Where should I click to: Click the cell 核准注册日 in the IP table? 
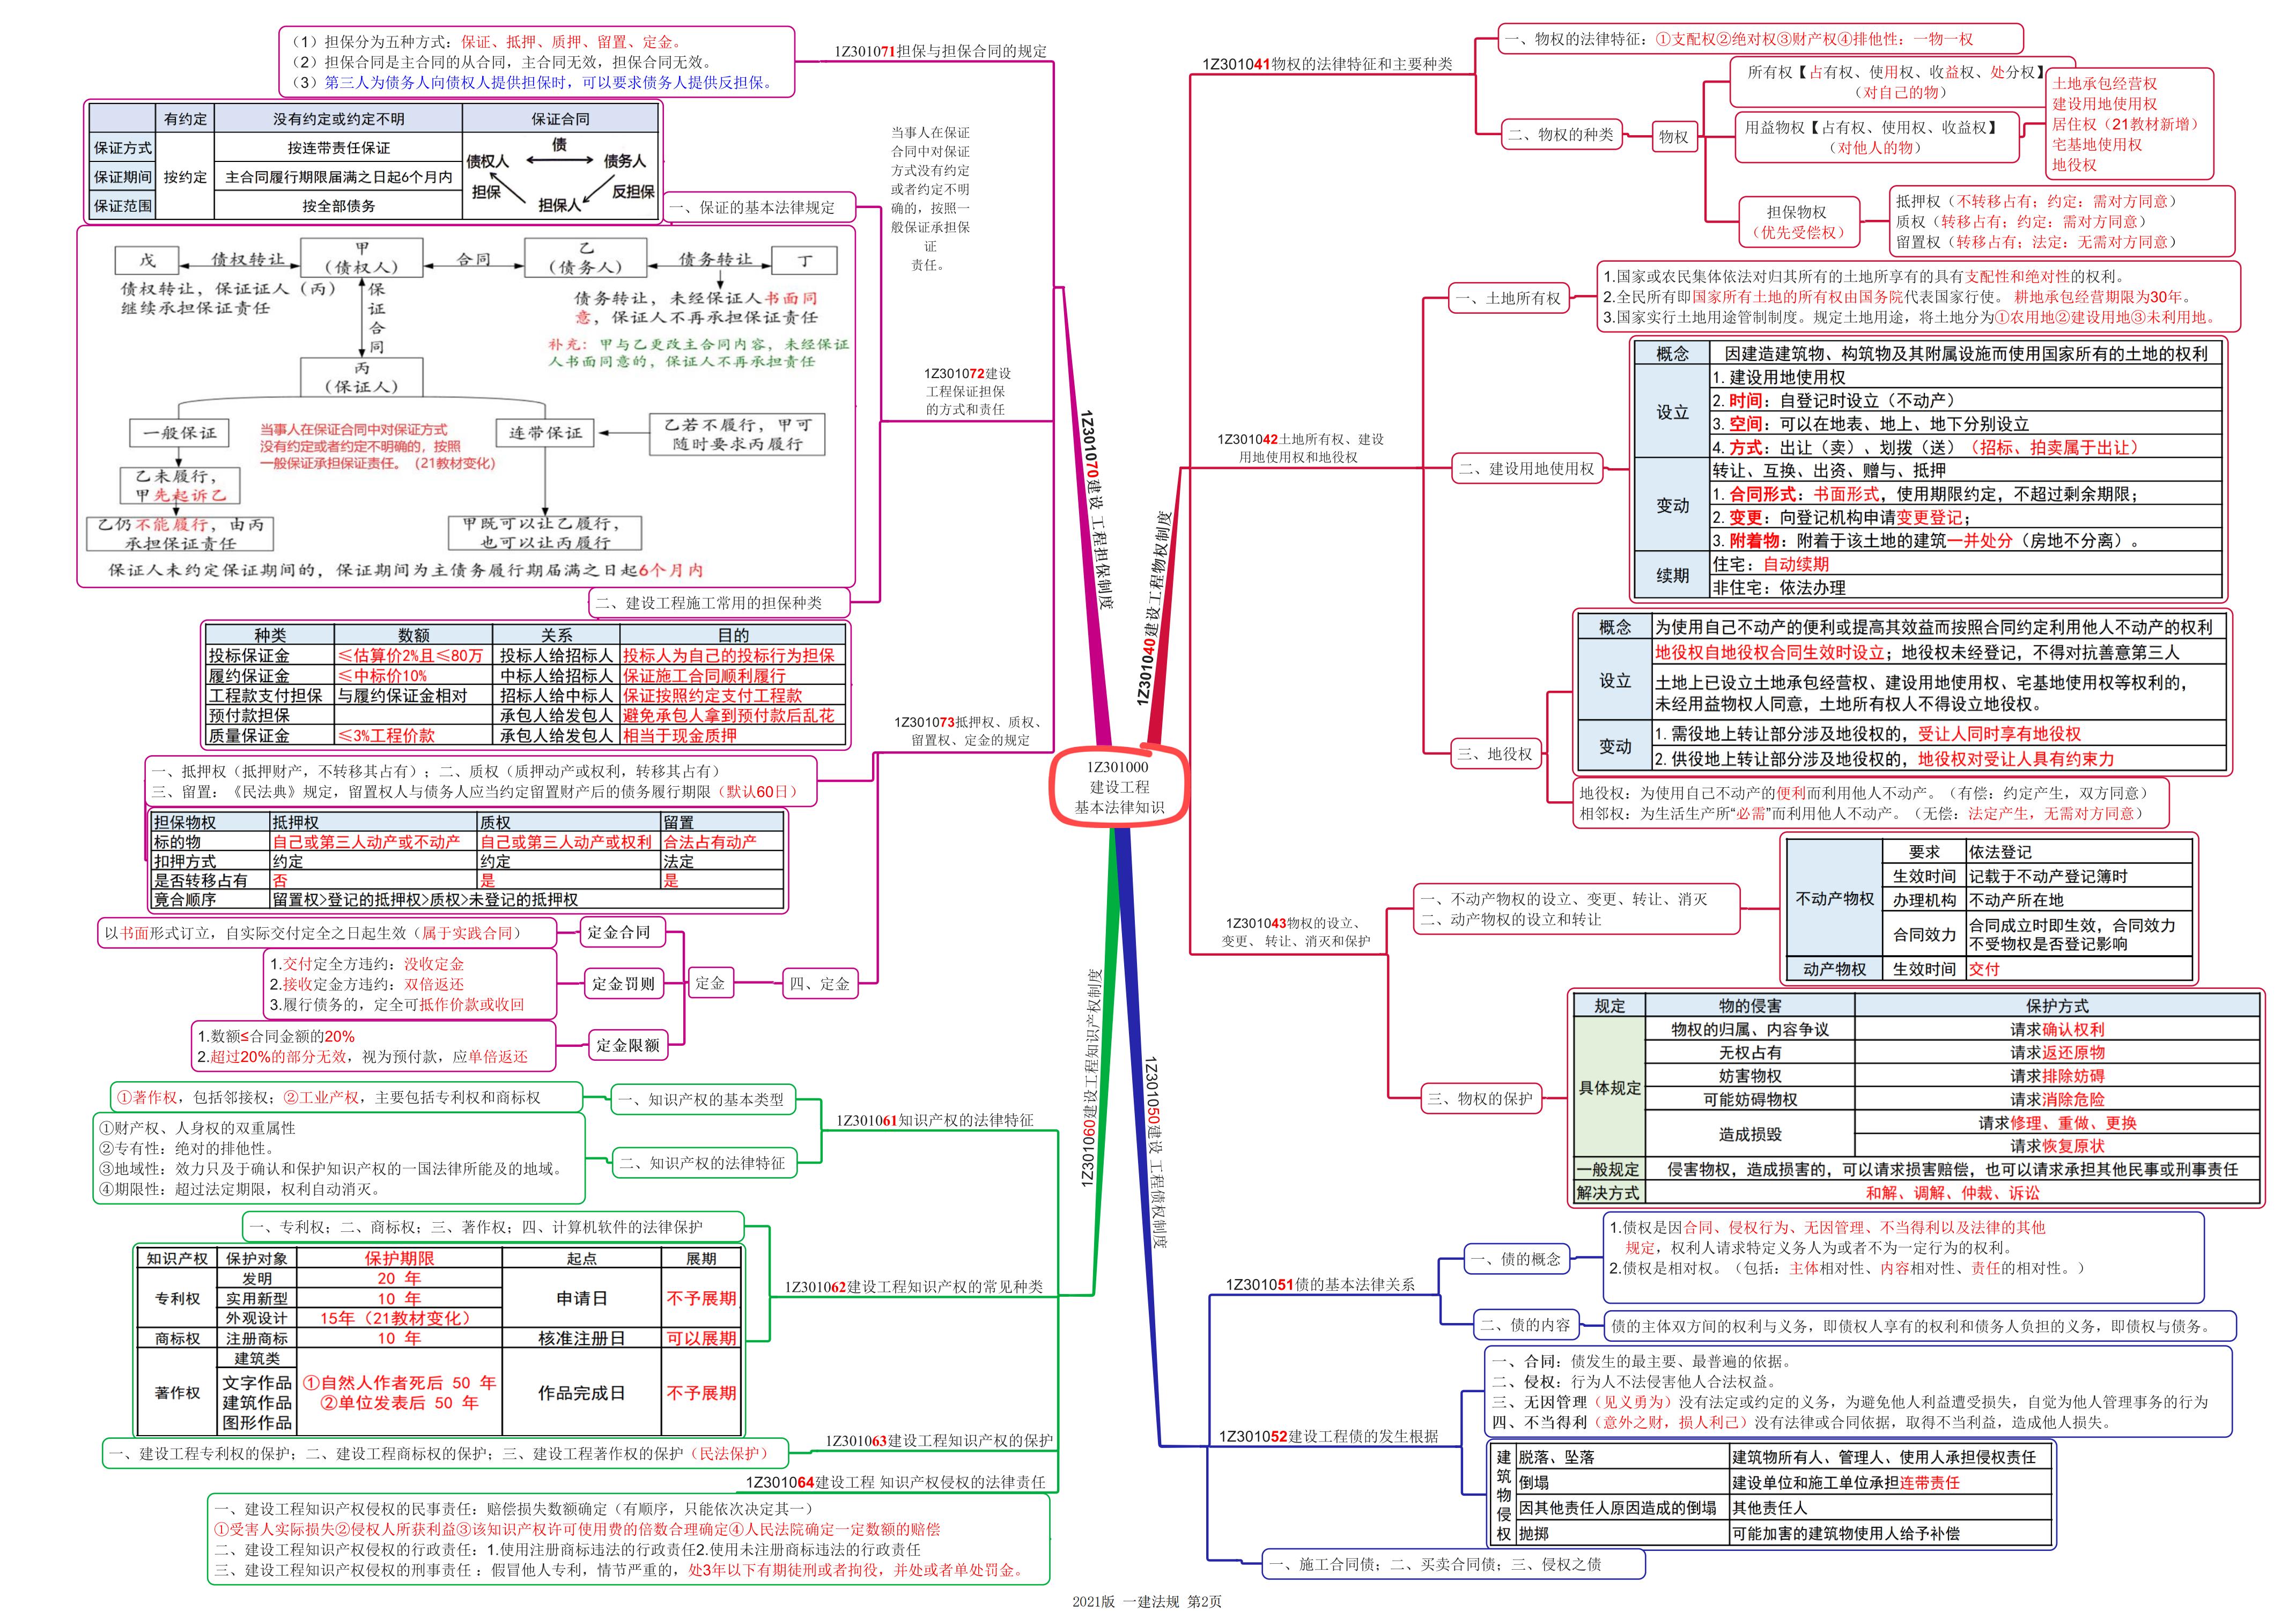581,1338
